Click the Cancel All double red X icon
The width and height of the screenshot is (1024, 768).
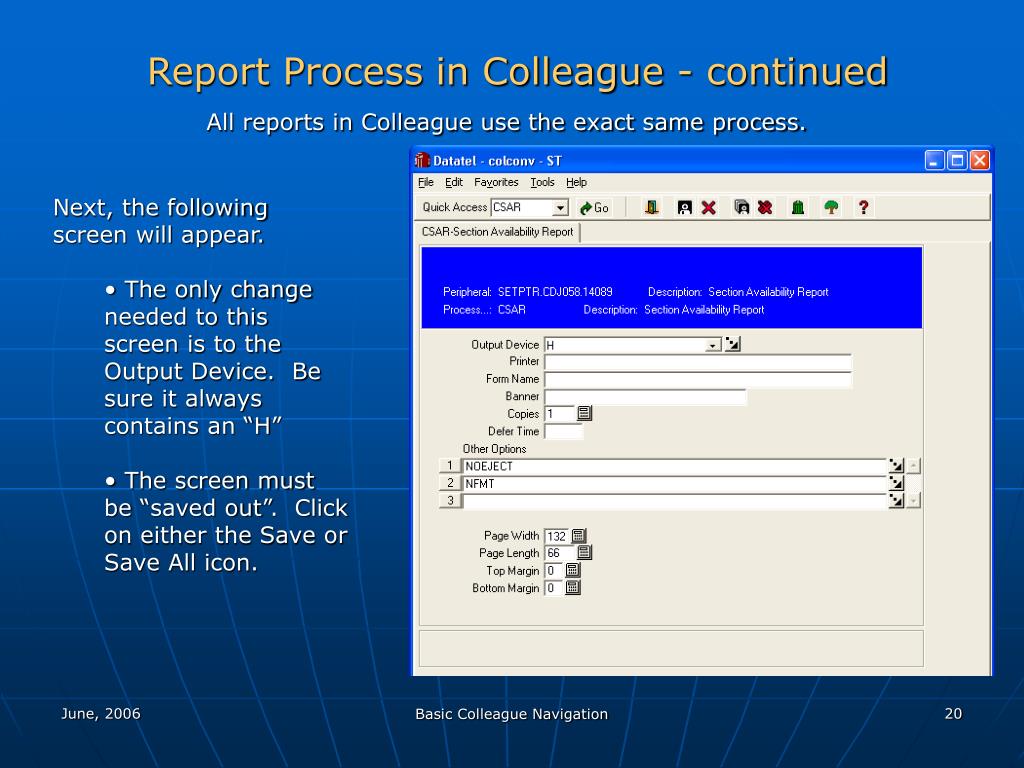click(765, 208)
